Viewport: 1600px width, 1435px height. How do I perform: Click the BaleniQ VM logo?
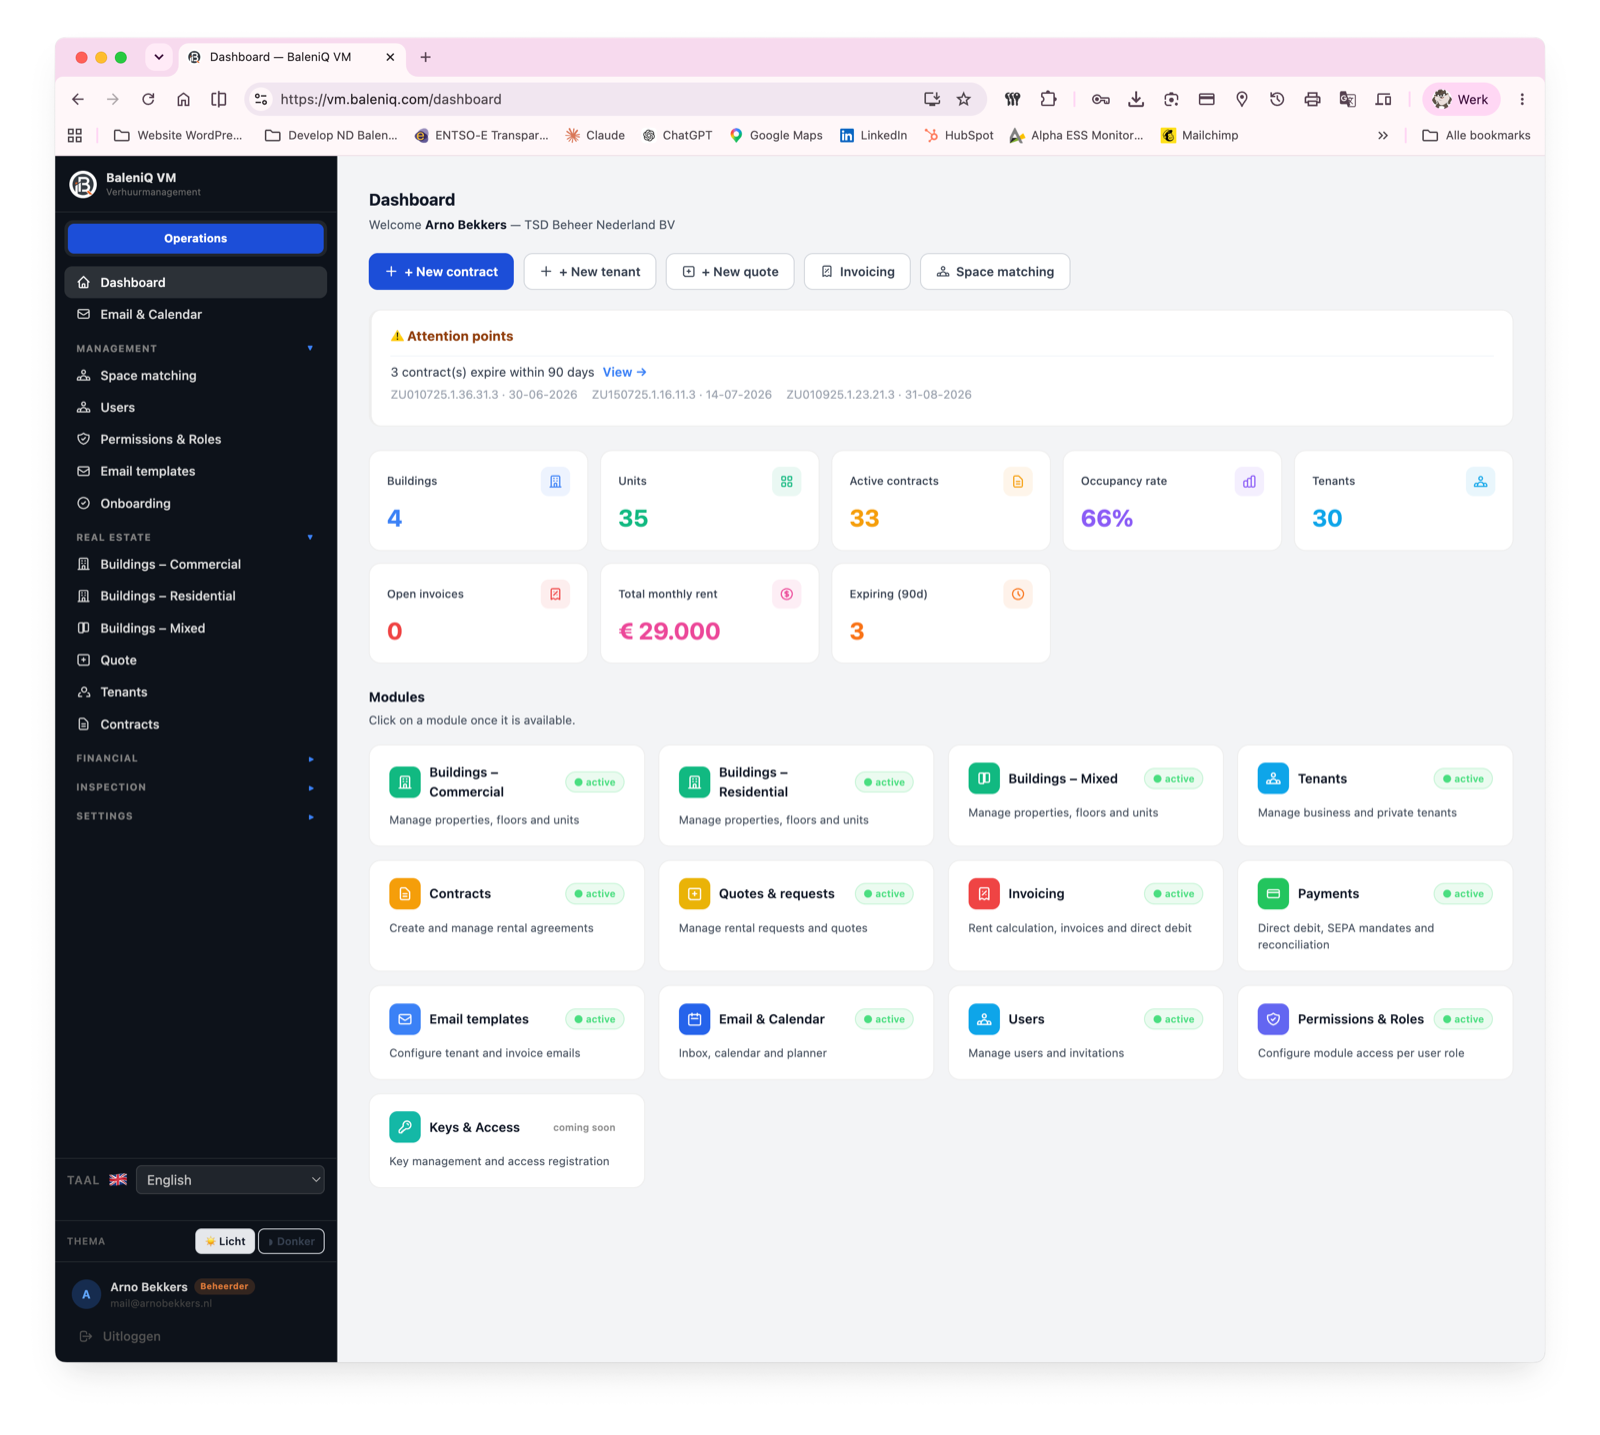83,184
